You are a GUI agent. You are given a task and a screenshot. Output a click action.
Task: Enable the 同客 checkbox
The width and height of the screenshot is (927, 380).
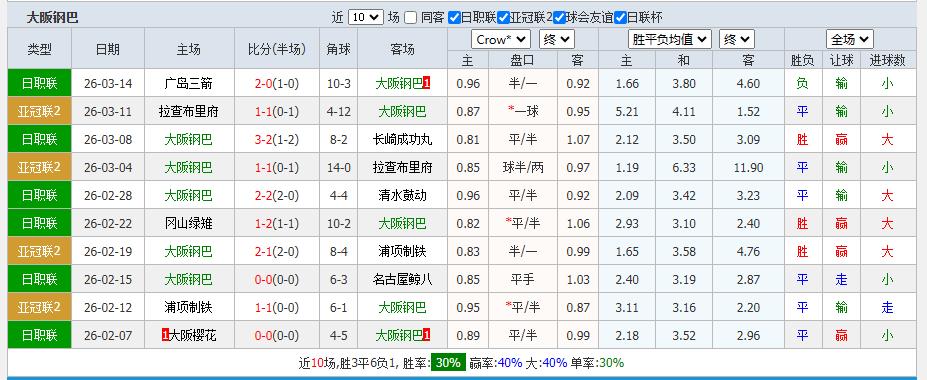point(411,18)
